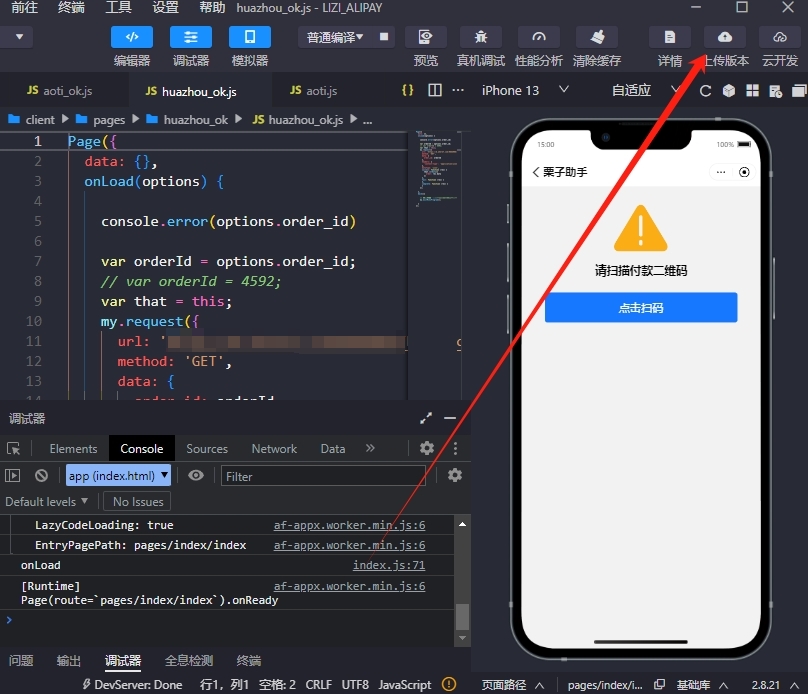Screen dimensions: 808x694
Task: Switch to the Network tab
Action: [x=274, y=449]
